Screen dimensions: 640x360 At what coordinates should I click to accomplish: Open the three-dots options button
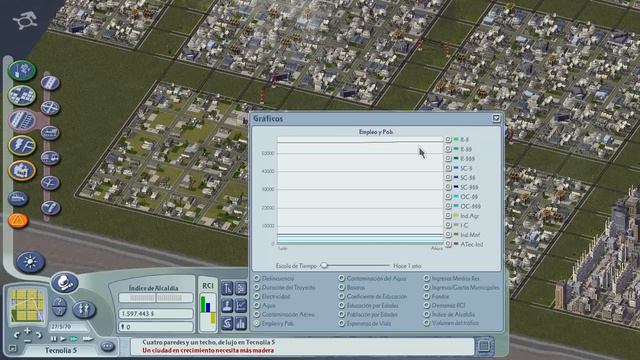[x=107, y=347]
